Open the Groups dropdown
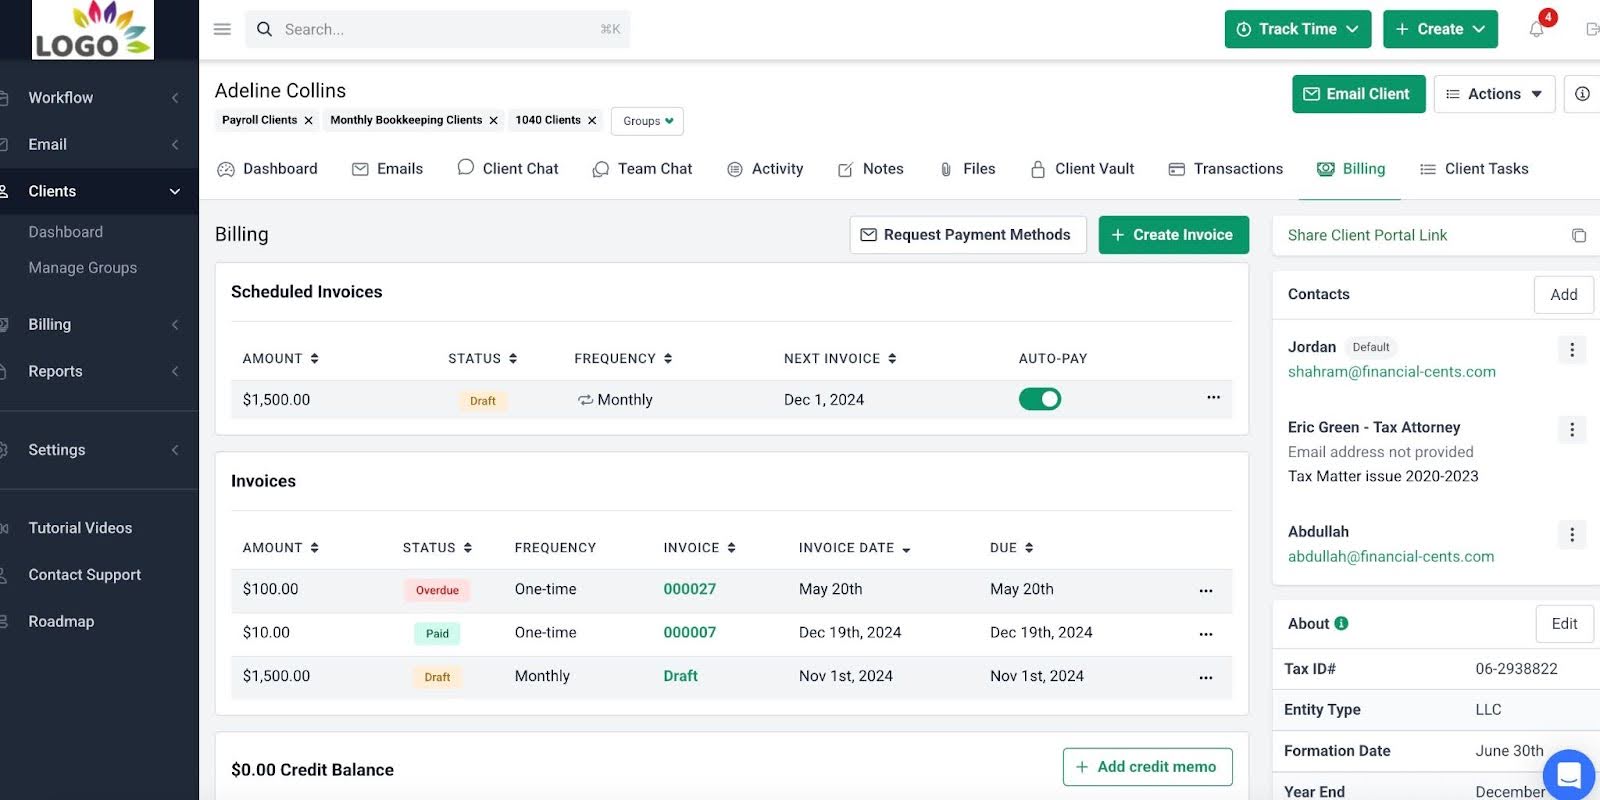Viewport: 1600px width, 800px height. pyautogui.click(x=647, y=121)
